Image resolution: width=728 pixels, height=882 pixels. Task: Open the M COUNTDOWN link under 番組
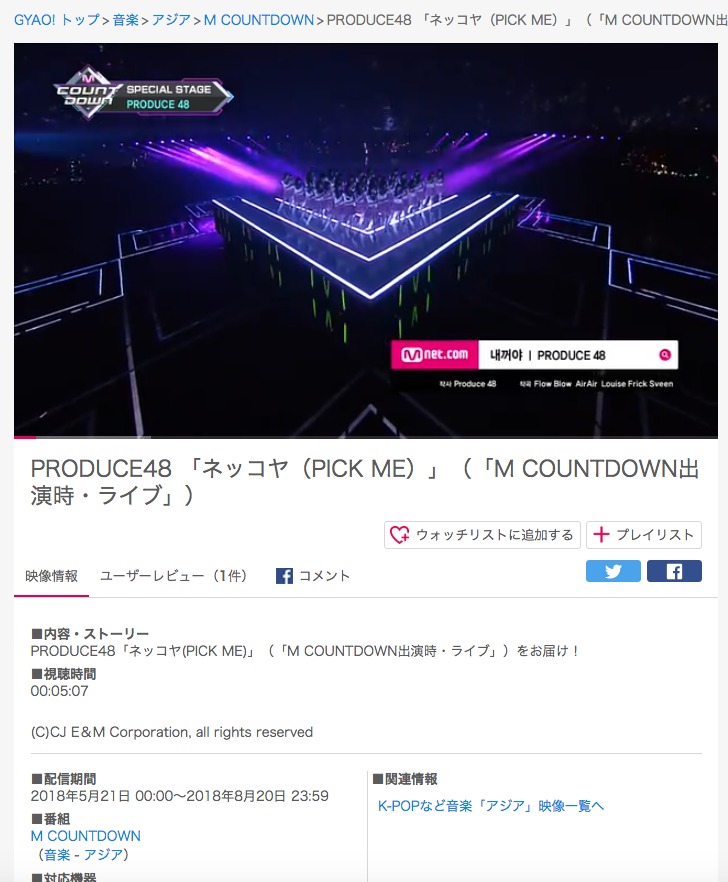tap(86, 836)
